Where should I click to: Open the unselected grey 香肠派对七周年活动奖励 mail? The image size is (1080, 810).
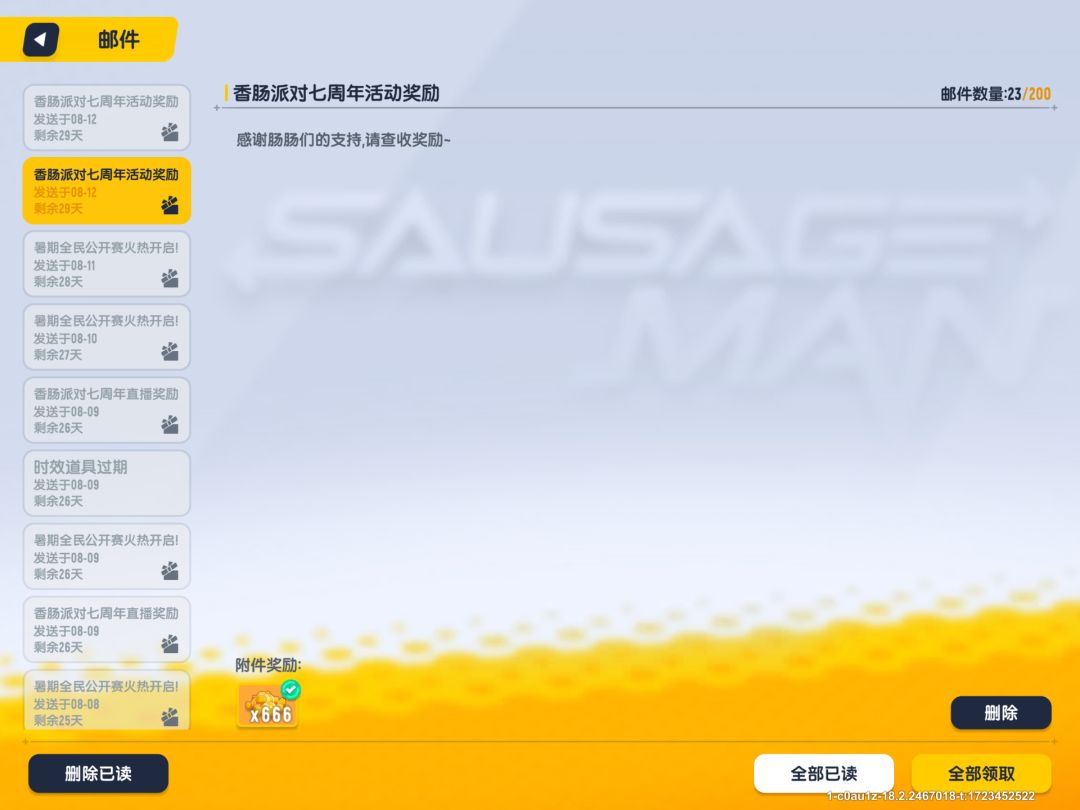pos(107,118)
